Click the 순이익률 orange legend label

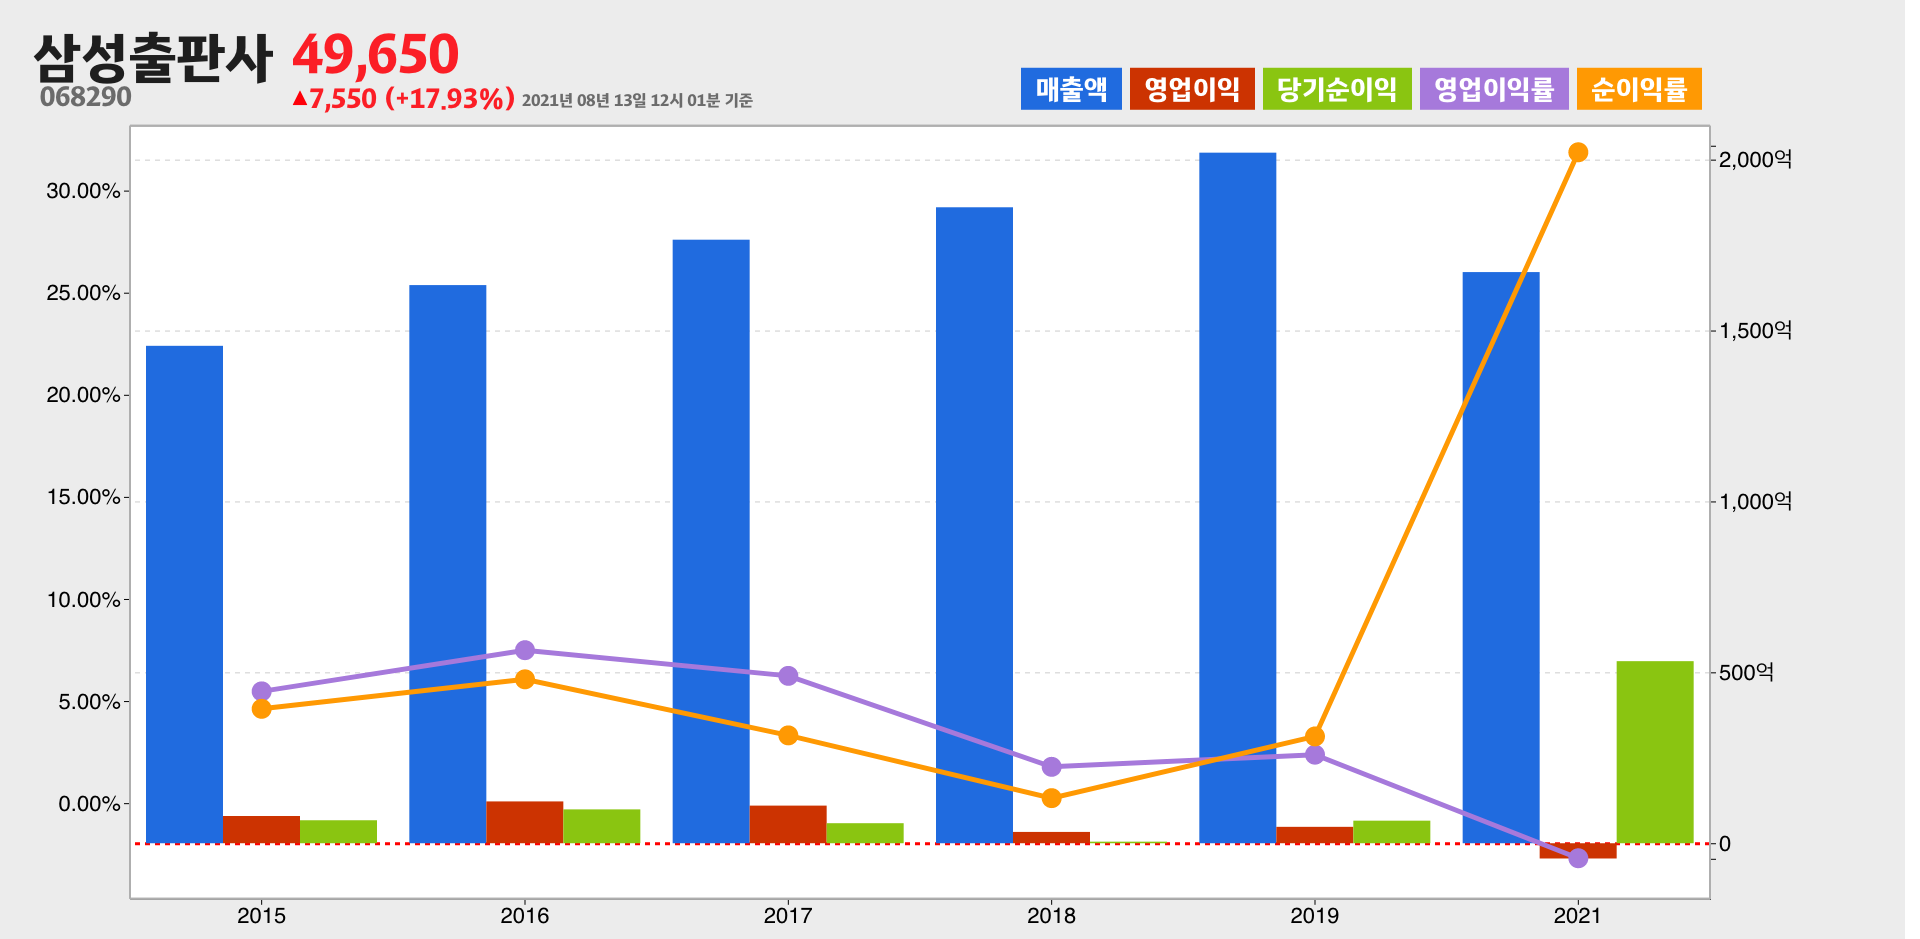[x=1639, y=89]
